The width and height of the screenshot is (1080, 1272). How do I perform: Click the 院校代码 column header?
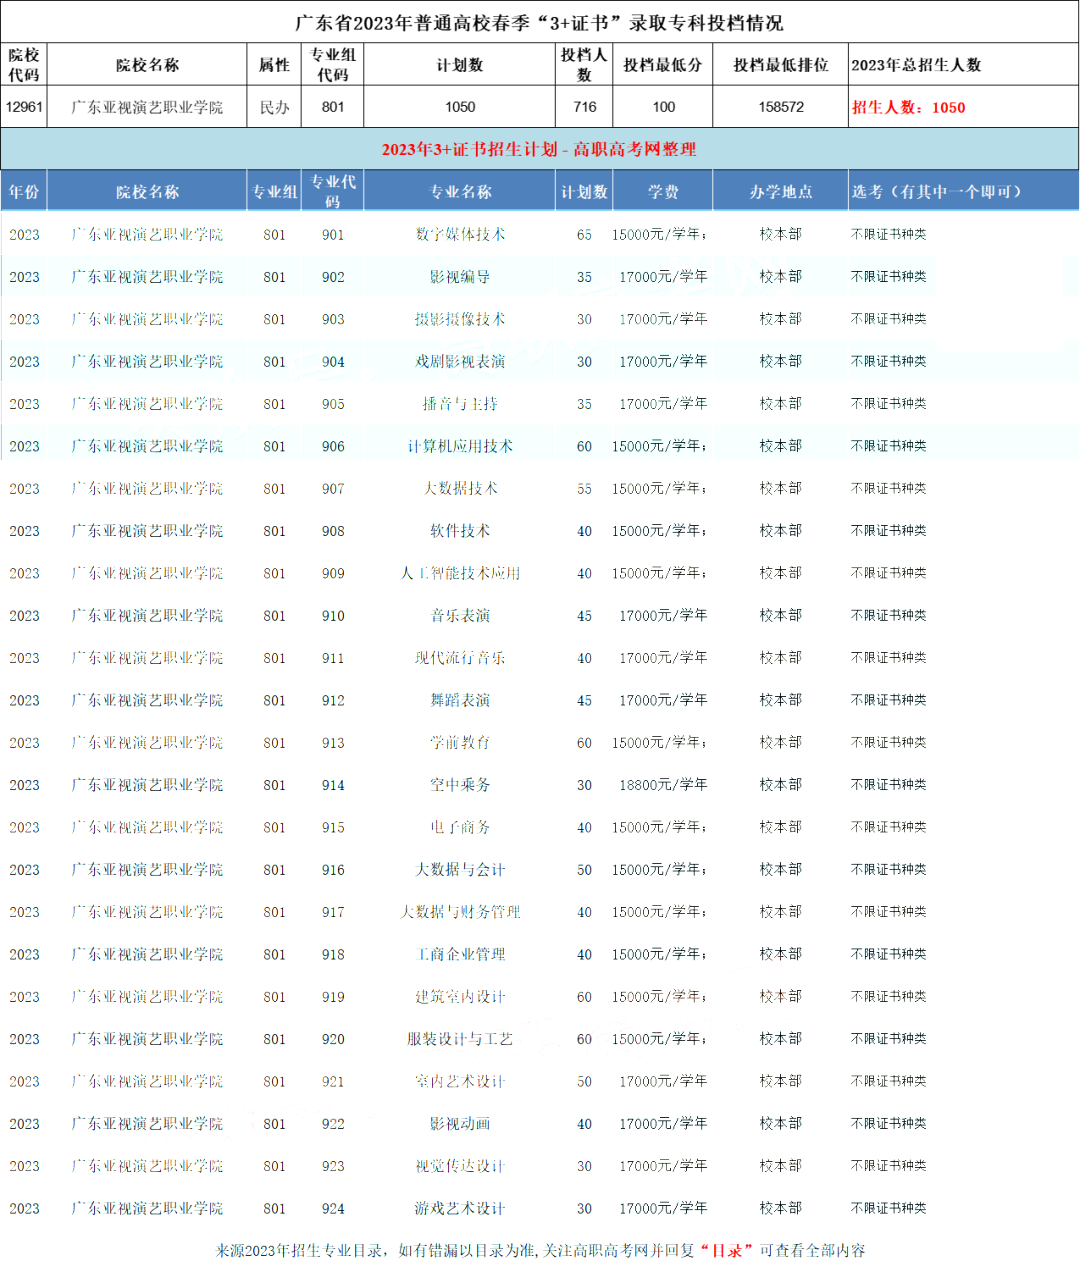(x=24, y=65)
